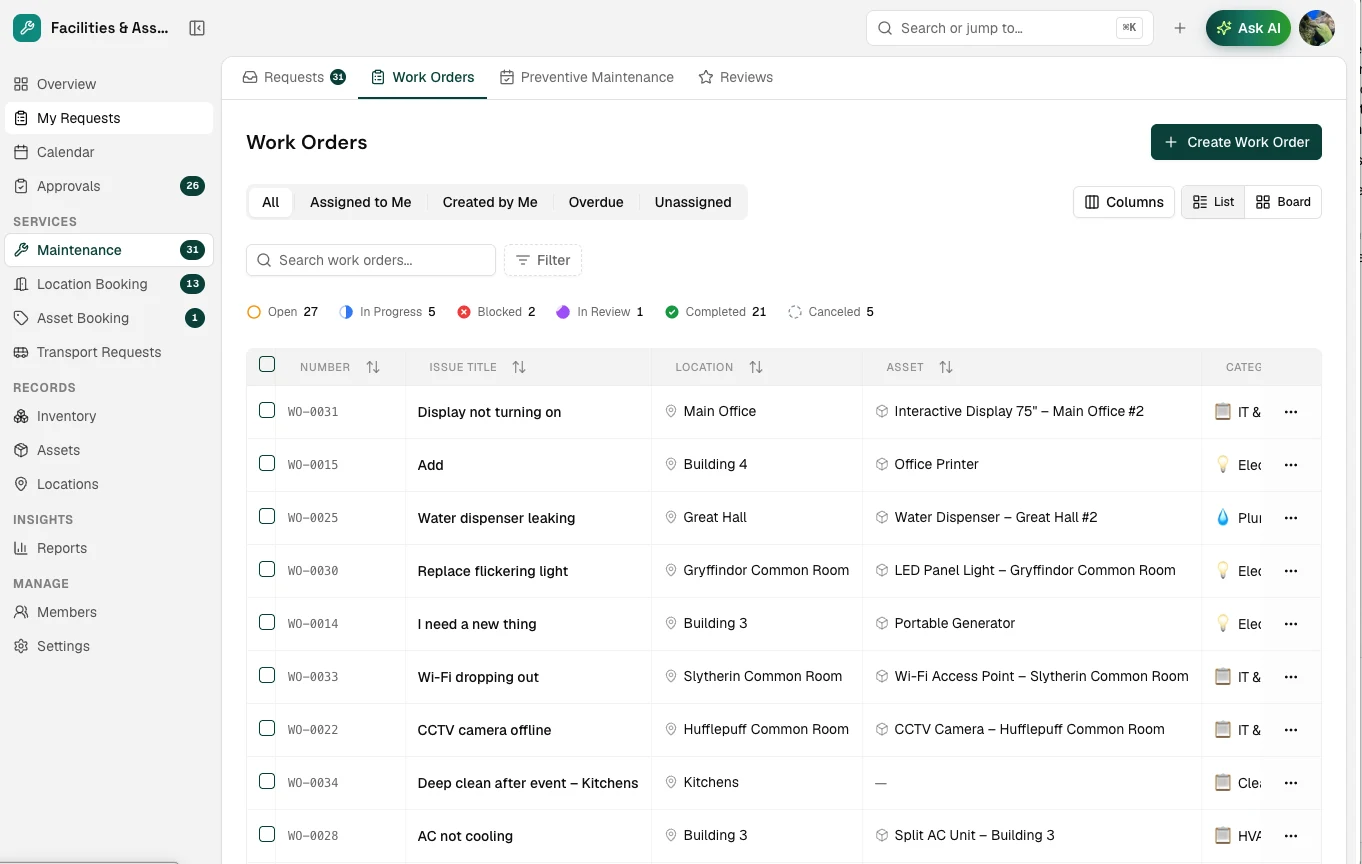Switch to Reviews tab

[x=736, y=77]
